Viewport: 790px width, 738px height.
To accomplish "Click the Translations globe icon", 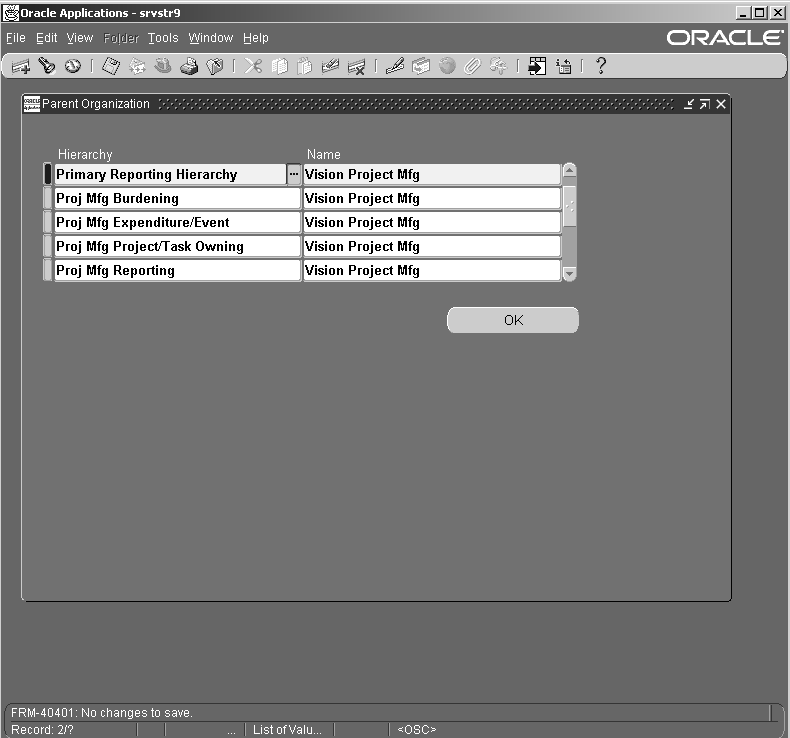I will pos(447,66).
